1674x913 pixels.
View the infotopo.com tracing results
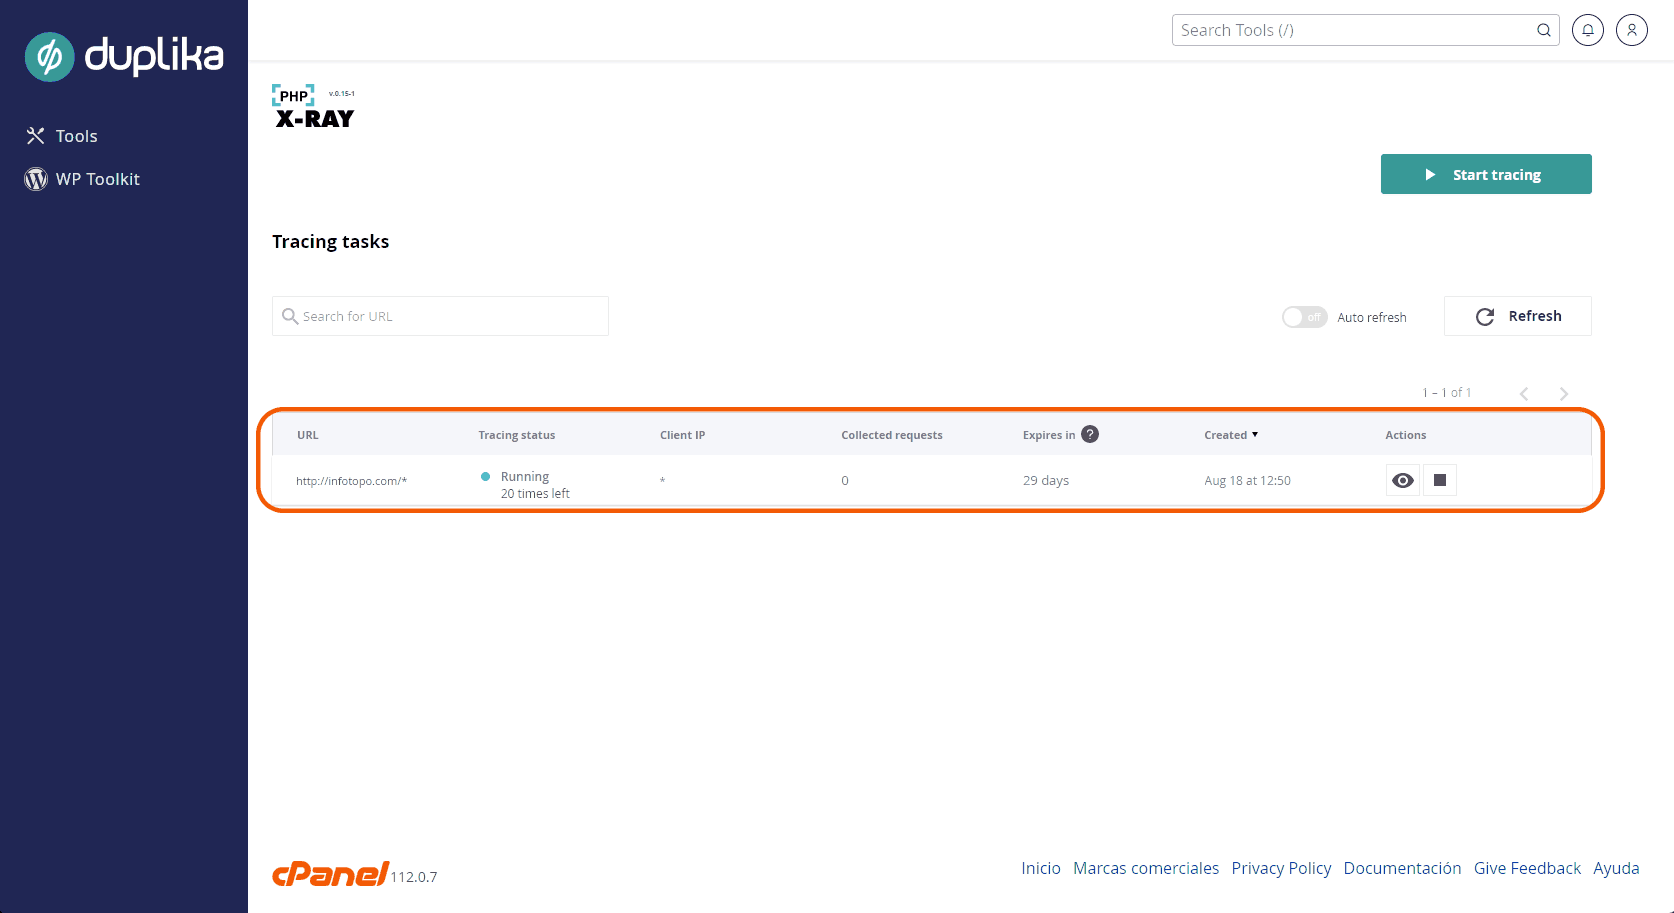point(1402,481)
